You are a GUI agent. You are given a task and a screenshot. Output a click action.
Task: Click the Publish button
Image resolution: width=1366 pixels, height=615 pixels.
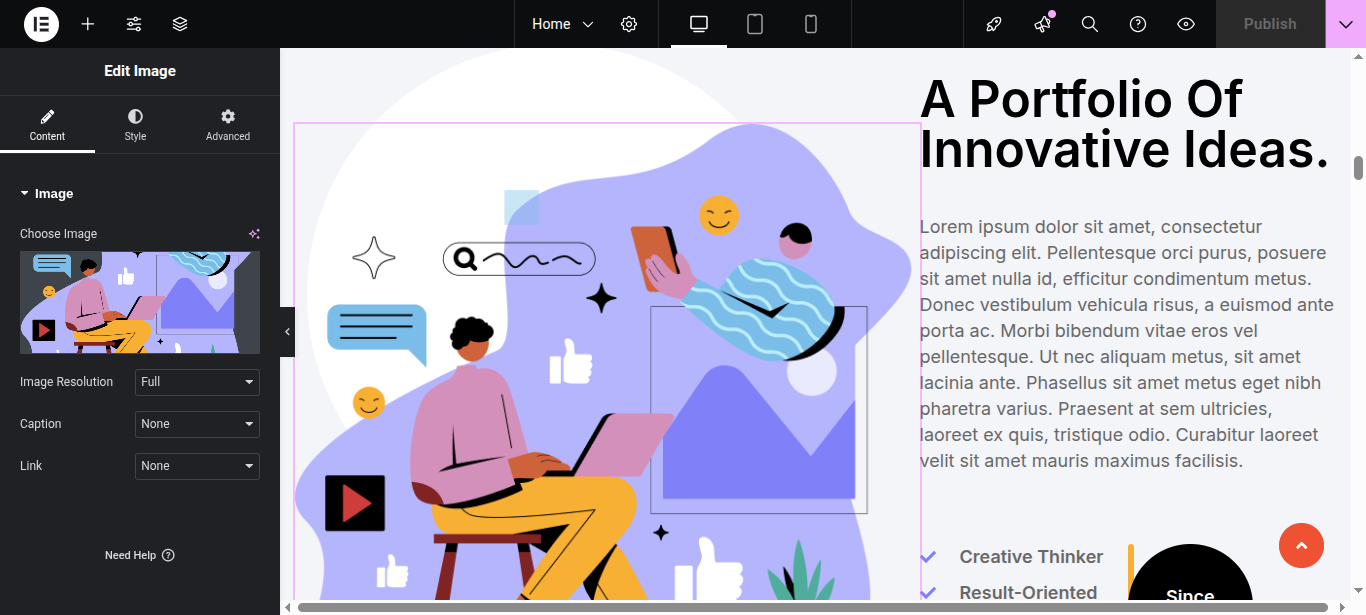[1270, 24]
